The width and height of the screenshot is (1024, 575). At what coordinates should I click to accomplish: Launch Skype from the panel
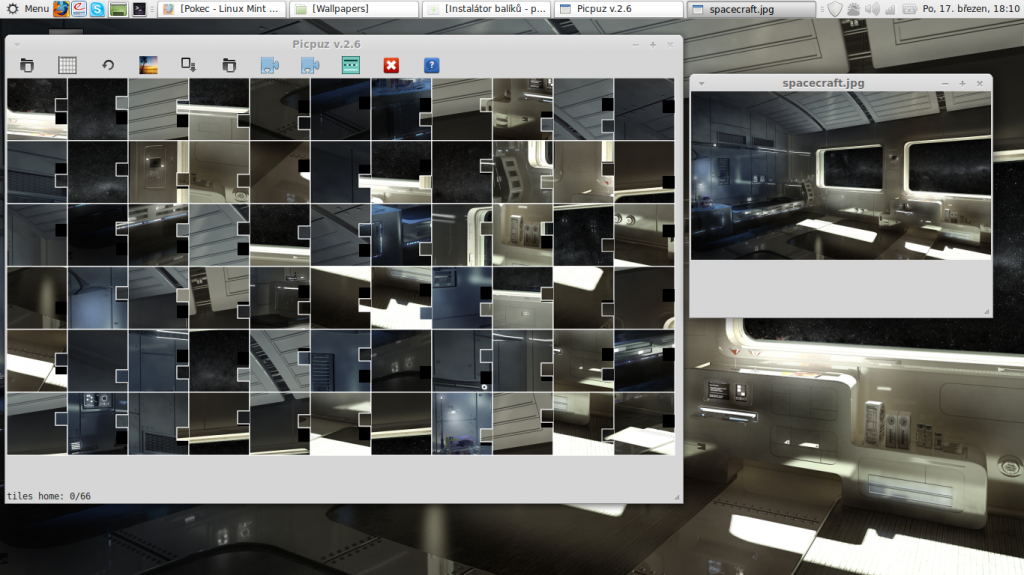(97, 8)
